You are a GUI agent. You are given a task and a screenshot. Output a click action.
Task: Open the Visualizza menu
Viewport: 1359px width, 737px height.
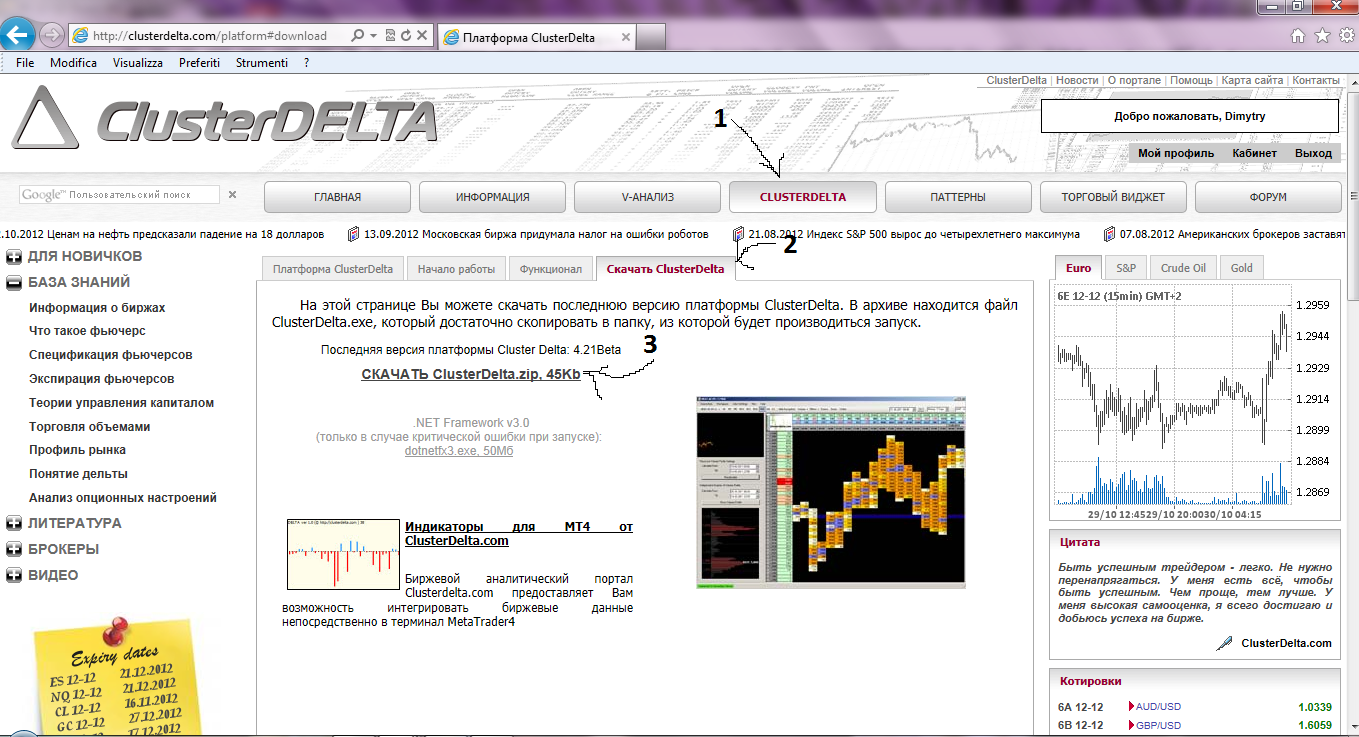[138, 62]
